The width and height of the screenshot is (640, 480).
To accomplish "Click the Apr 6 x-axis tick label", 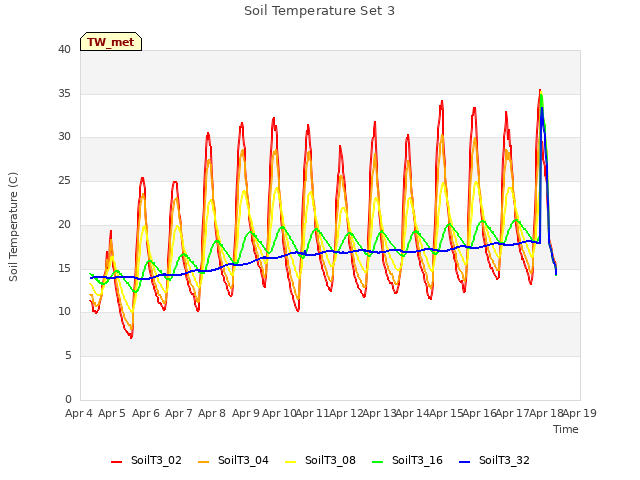I will point(146,413).
